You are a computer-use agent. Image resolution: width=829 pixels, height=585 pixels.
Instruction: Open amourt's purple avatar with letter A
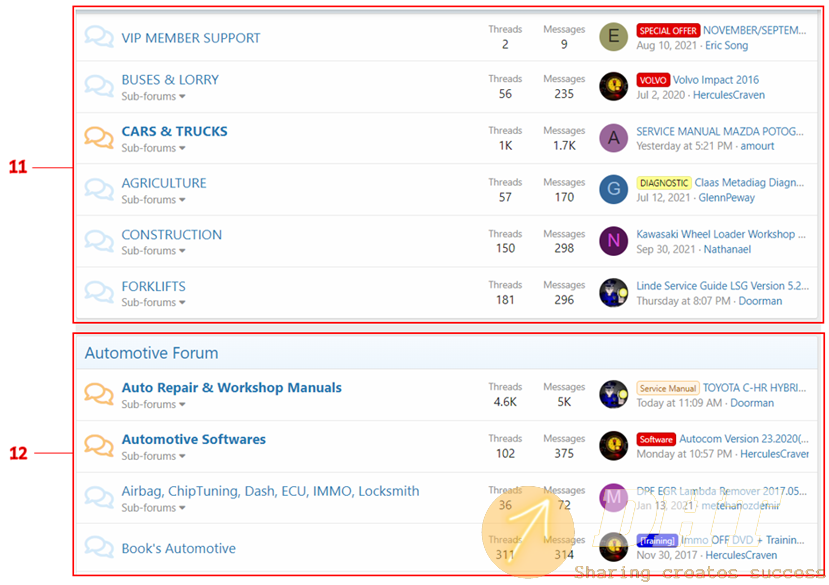613,138
